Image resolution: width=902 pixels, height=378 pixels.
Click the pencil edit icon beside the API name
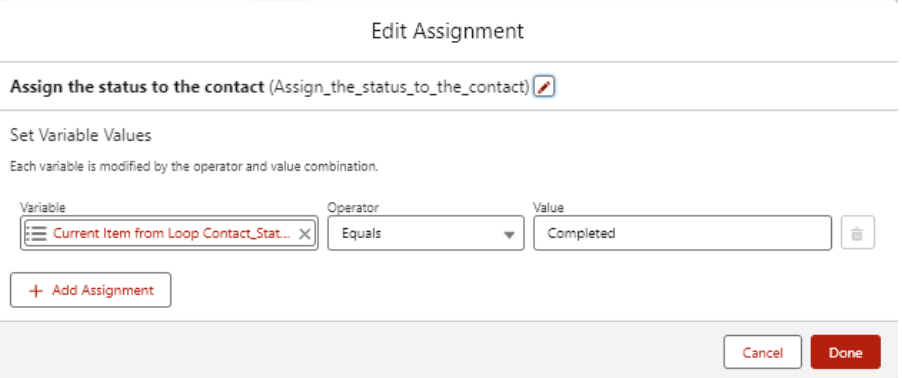544,87
